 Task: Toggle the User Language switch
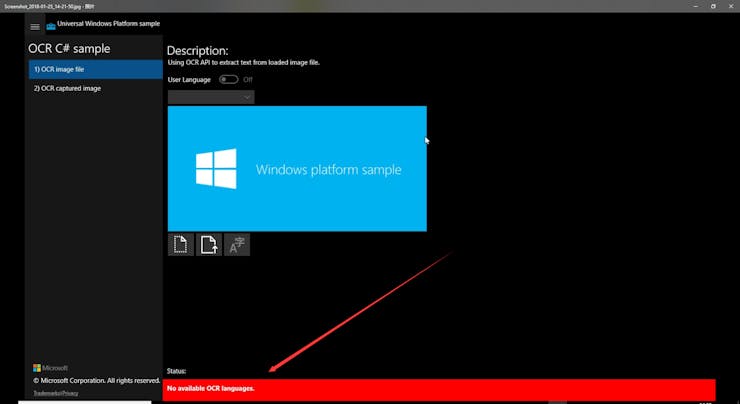(229, 80)
